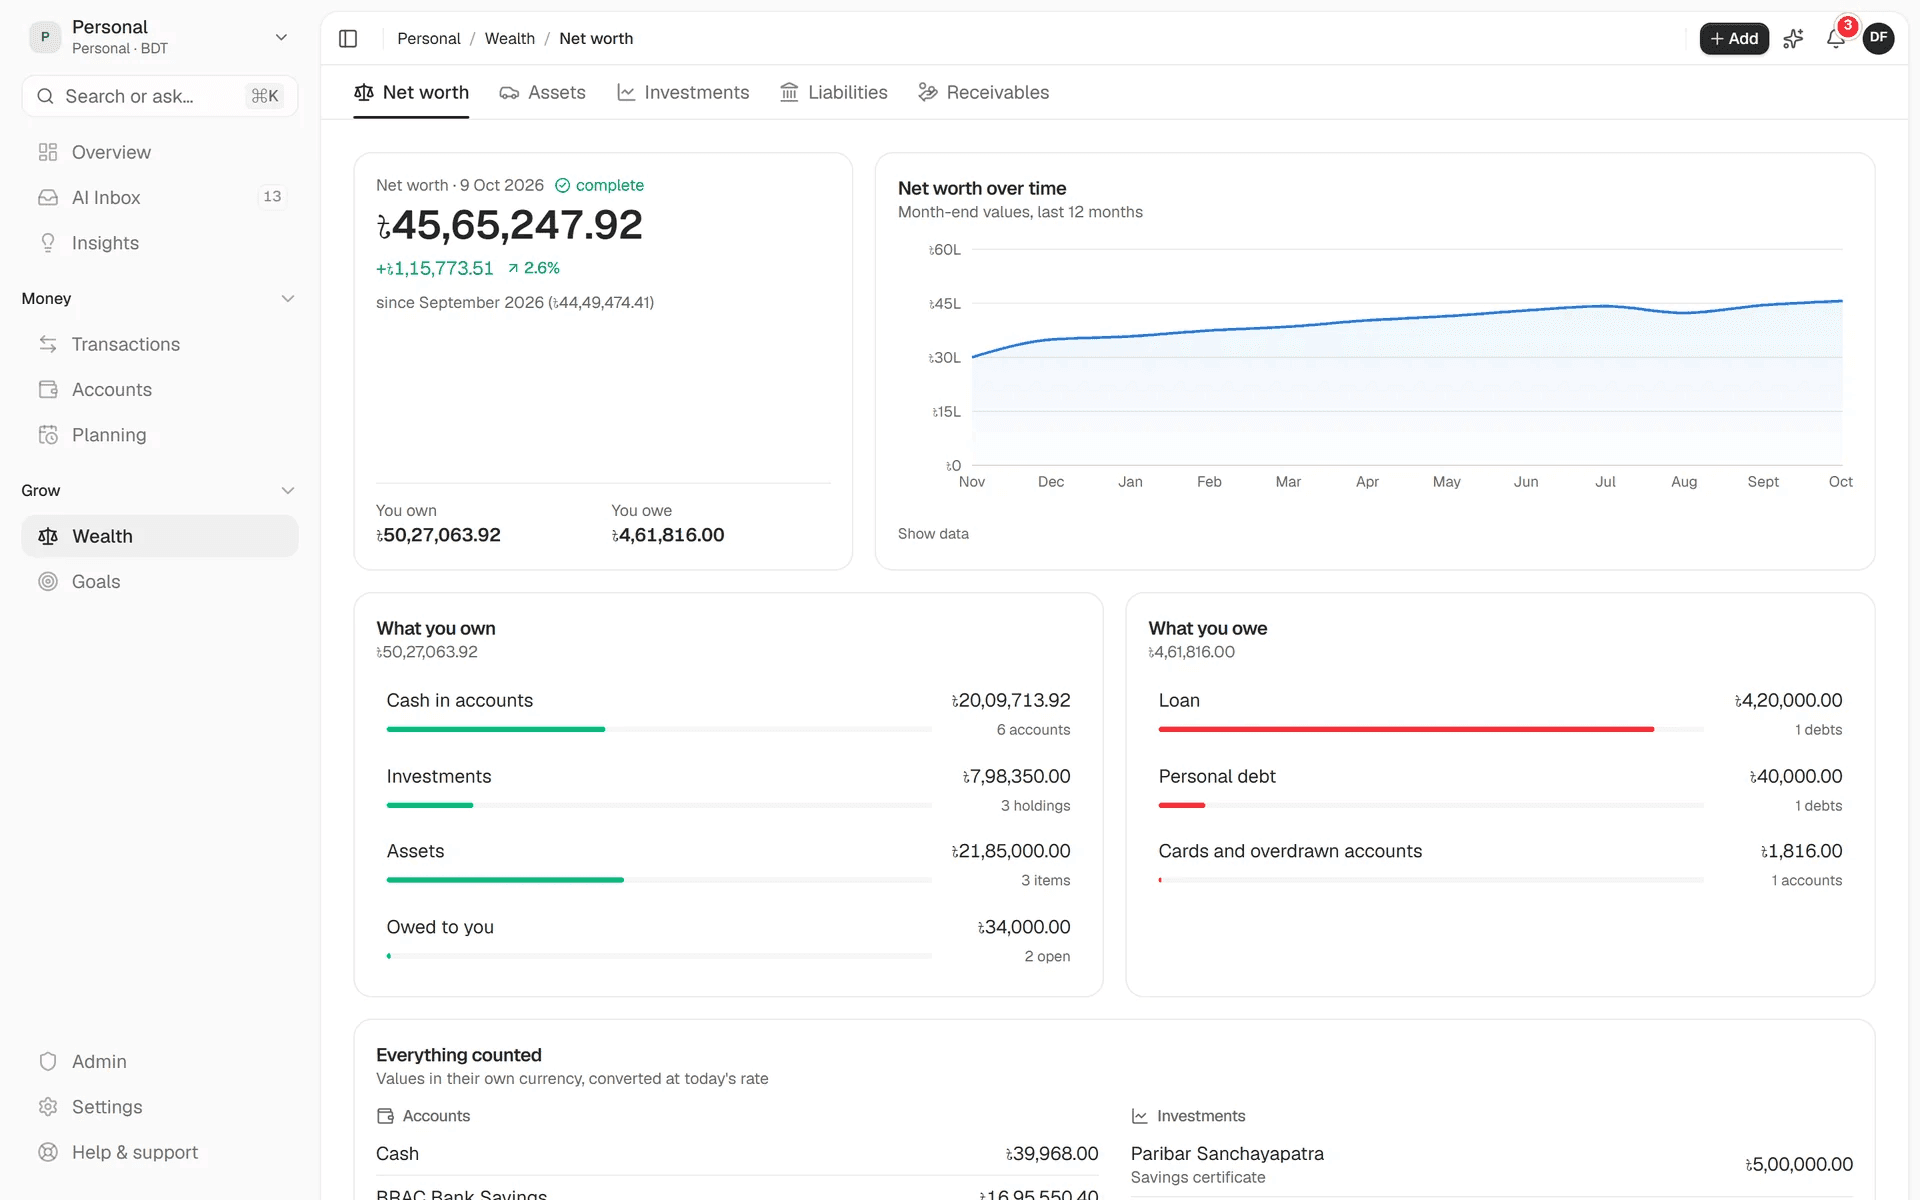Open the AI sparkle assistant icon
The height and width of the screenshot is (1200, 1920).
(x=1793, y=39)
